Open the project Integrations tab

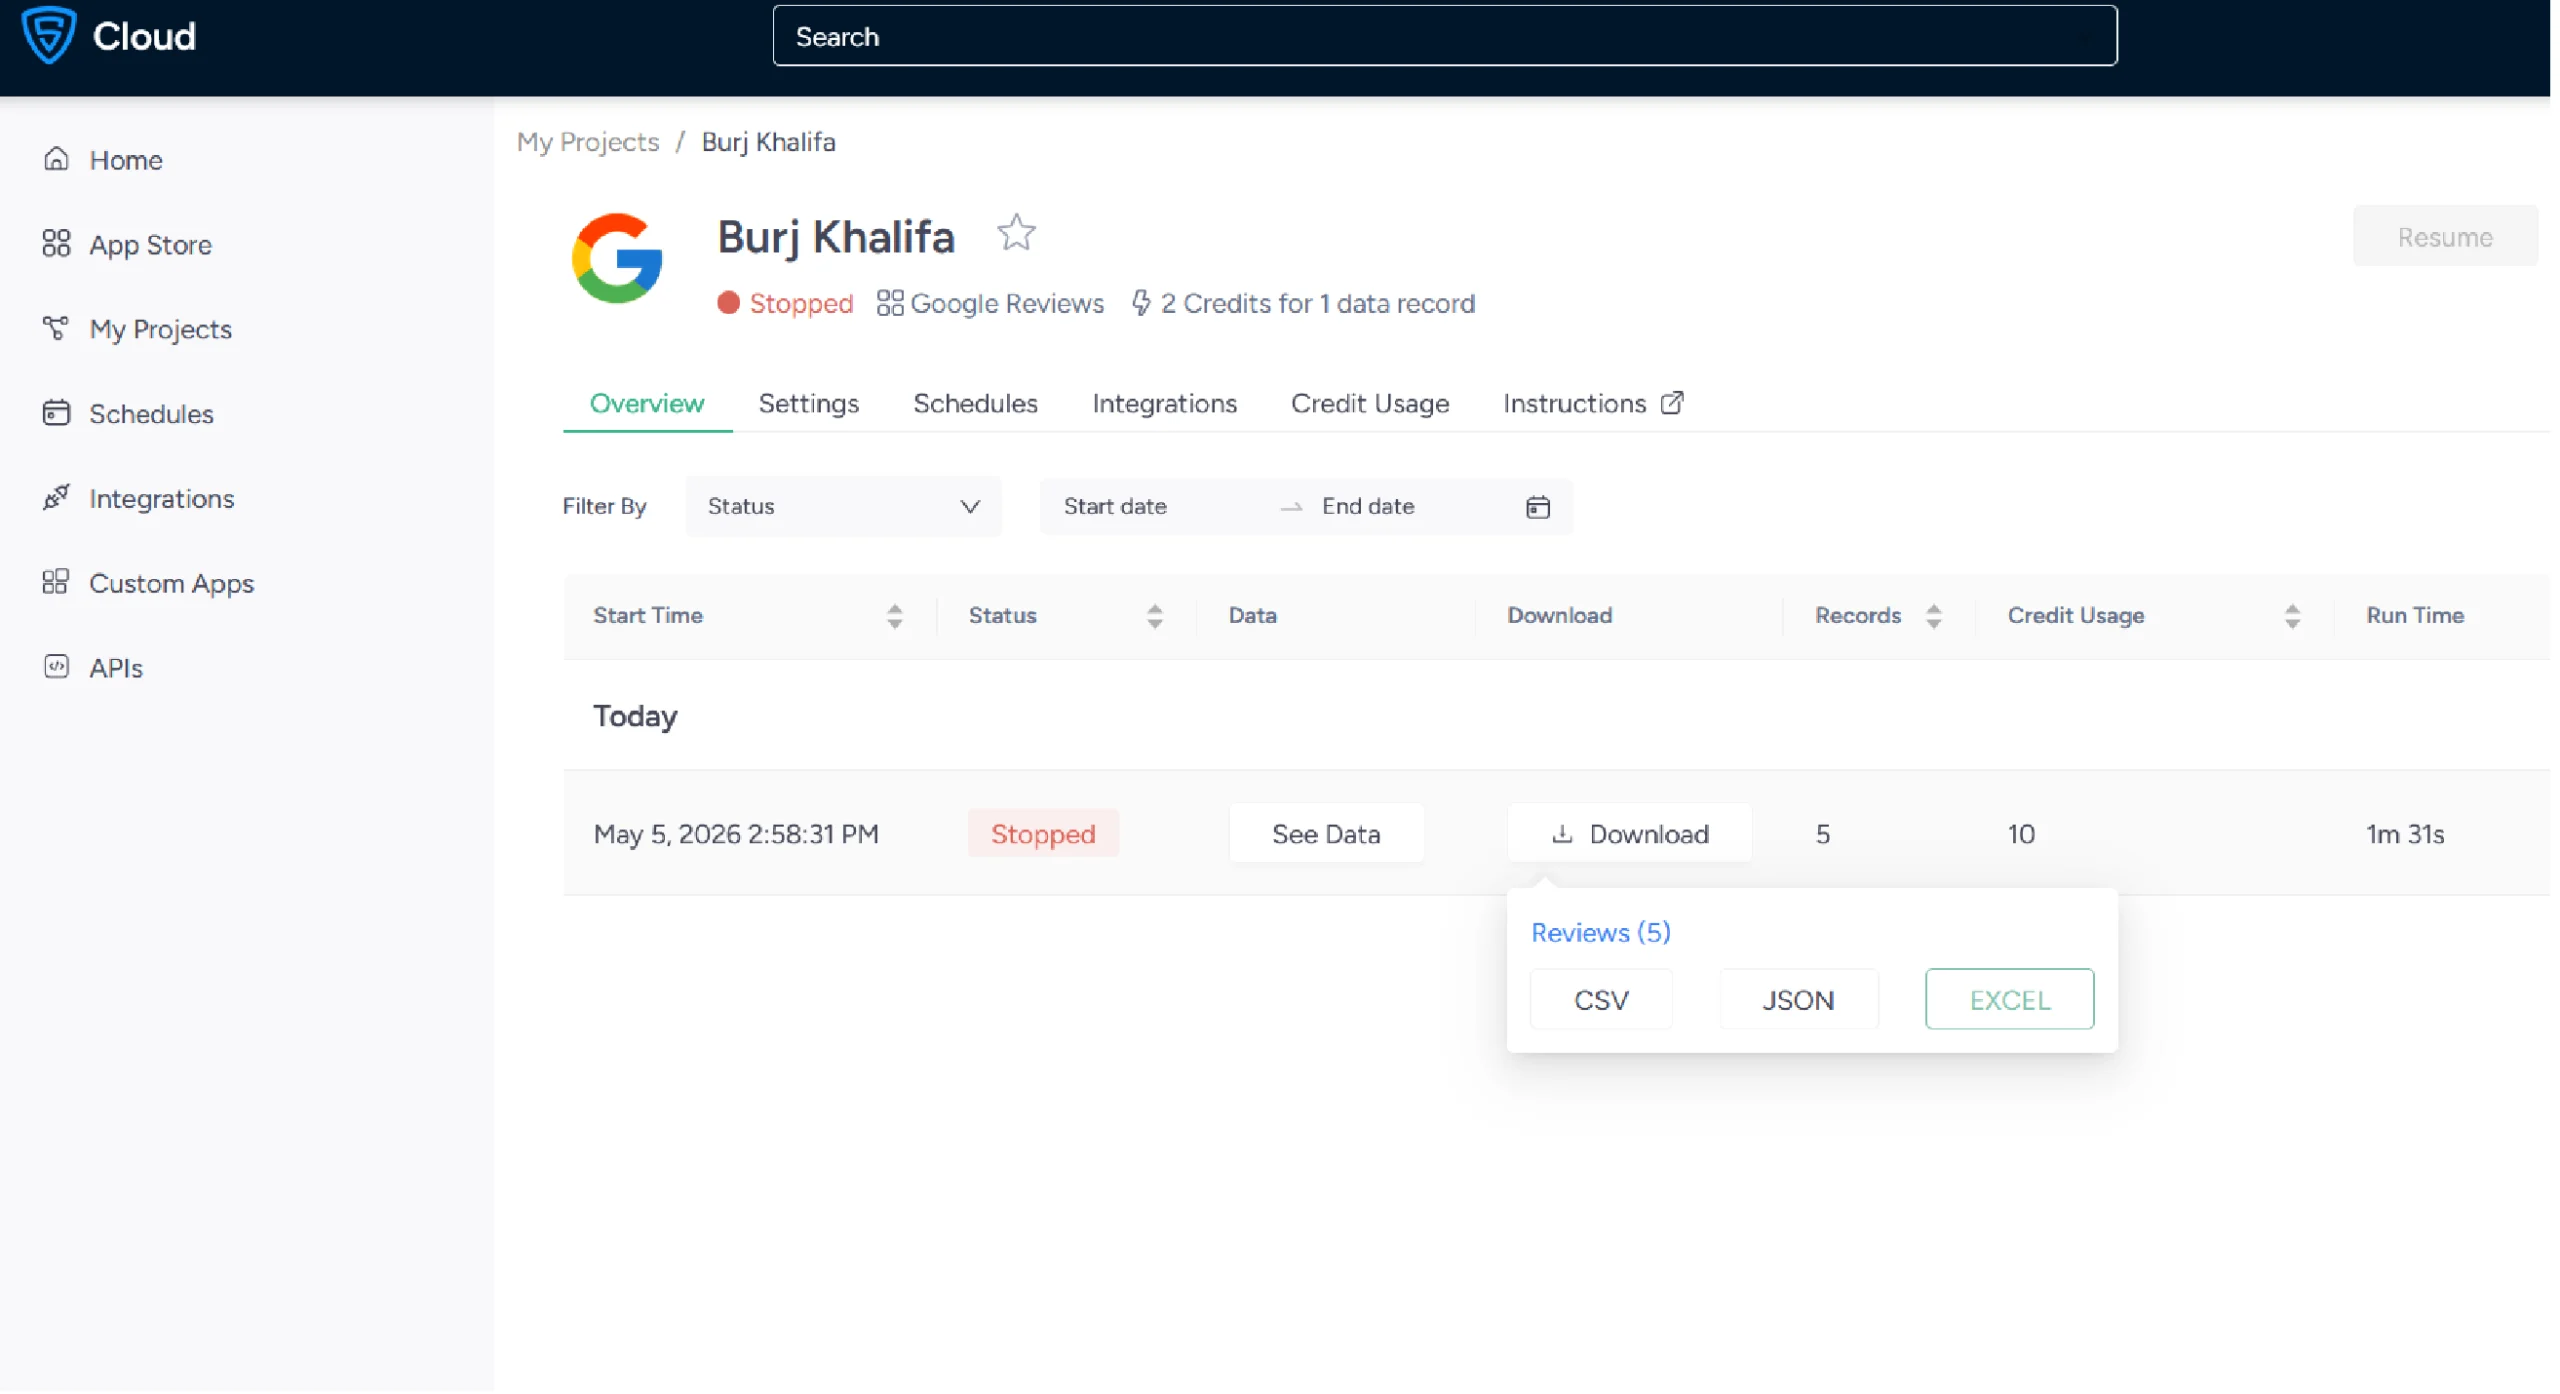(x=1164, y=403)
